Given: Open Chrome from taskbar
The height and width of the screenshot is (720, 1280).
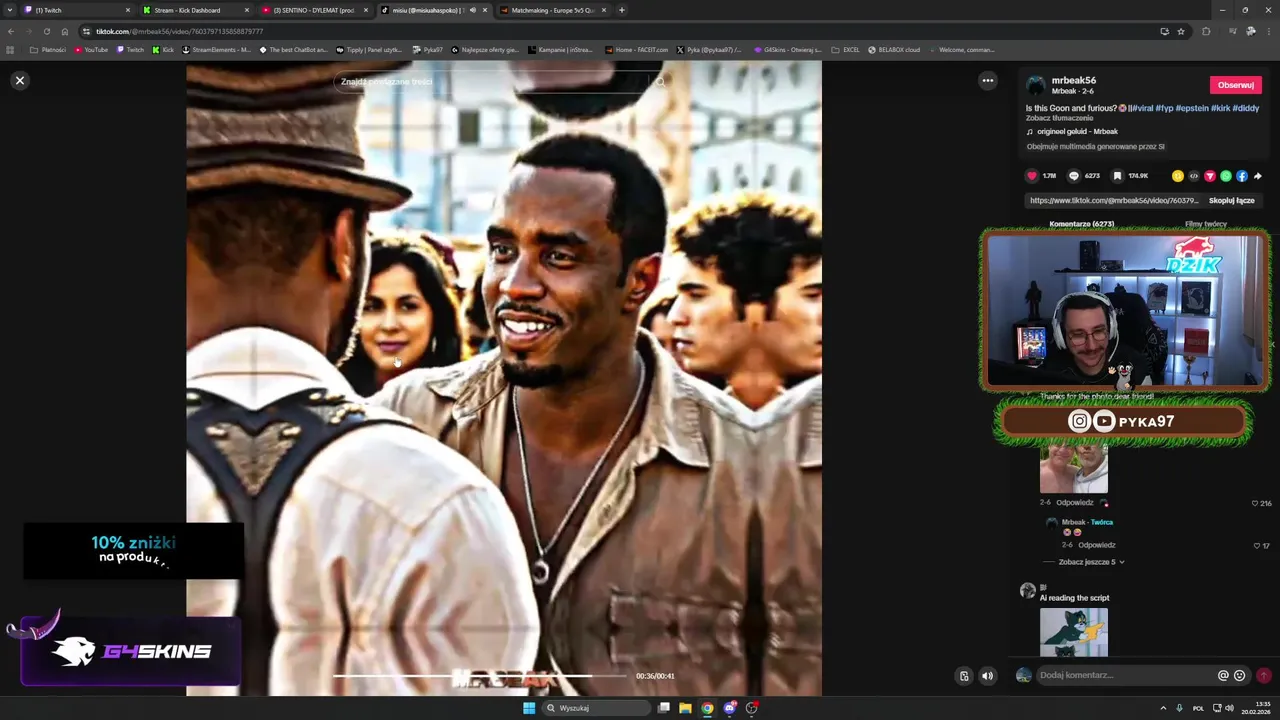Looking at the screenshot, I should (x=707, y=708).
